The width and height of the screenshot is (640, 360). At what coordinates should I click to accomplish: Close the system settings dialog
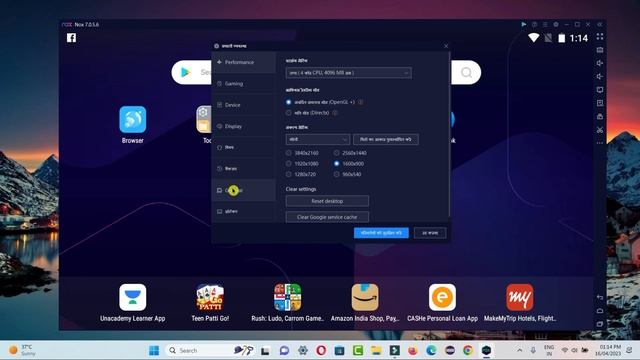[x=446, y=46]
